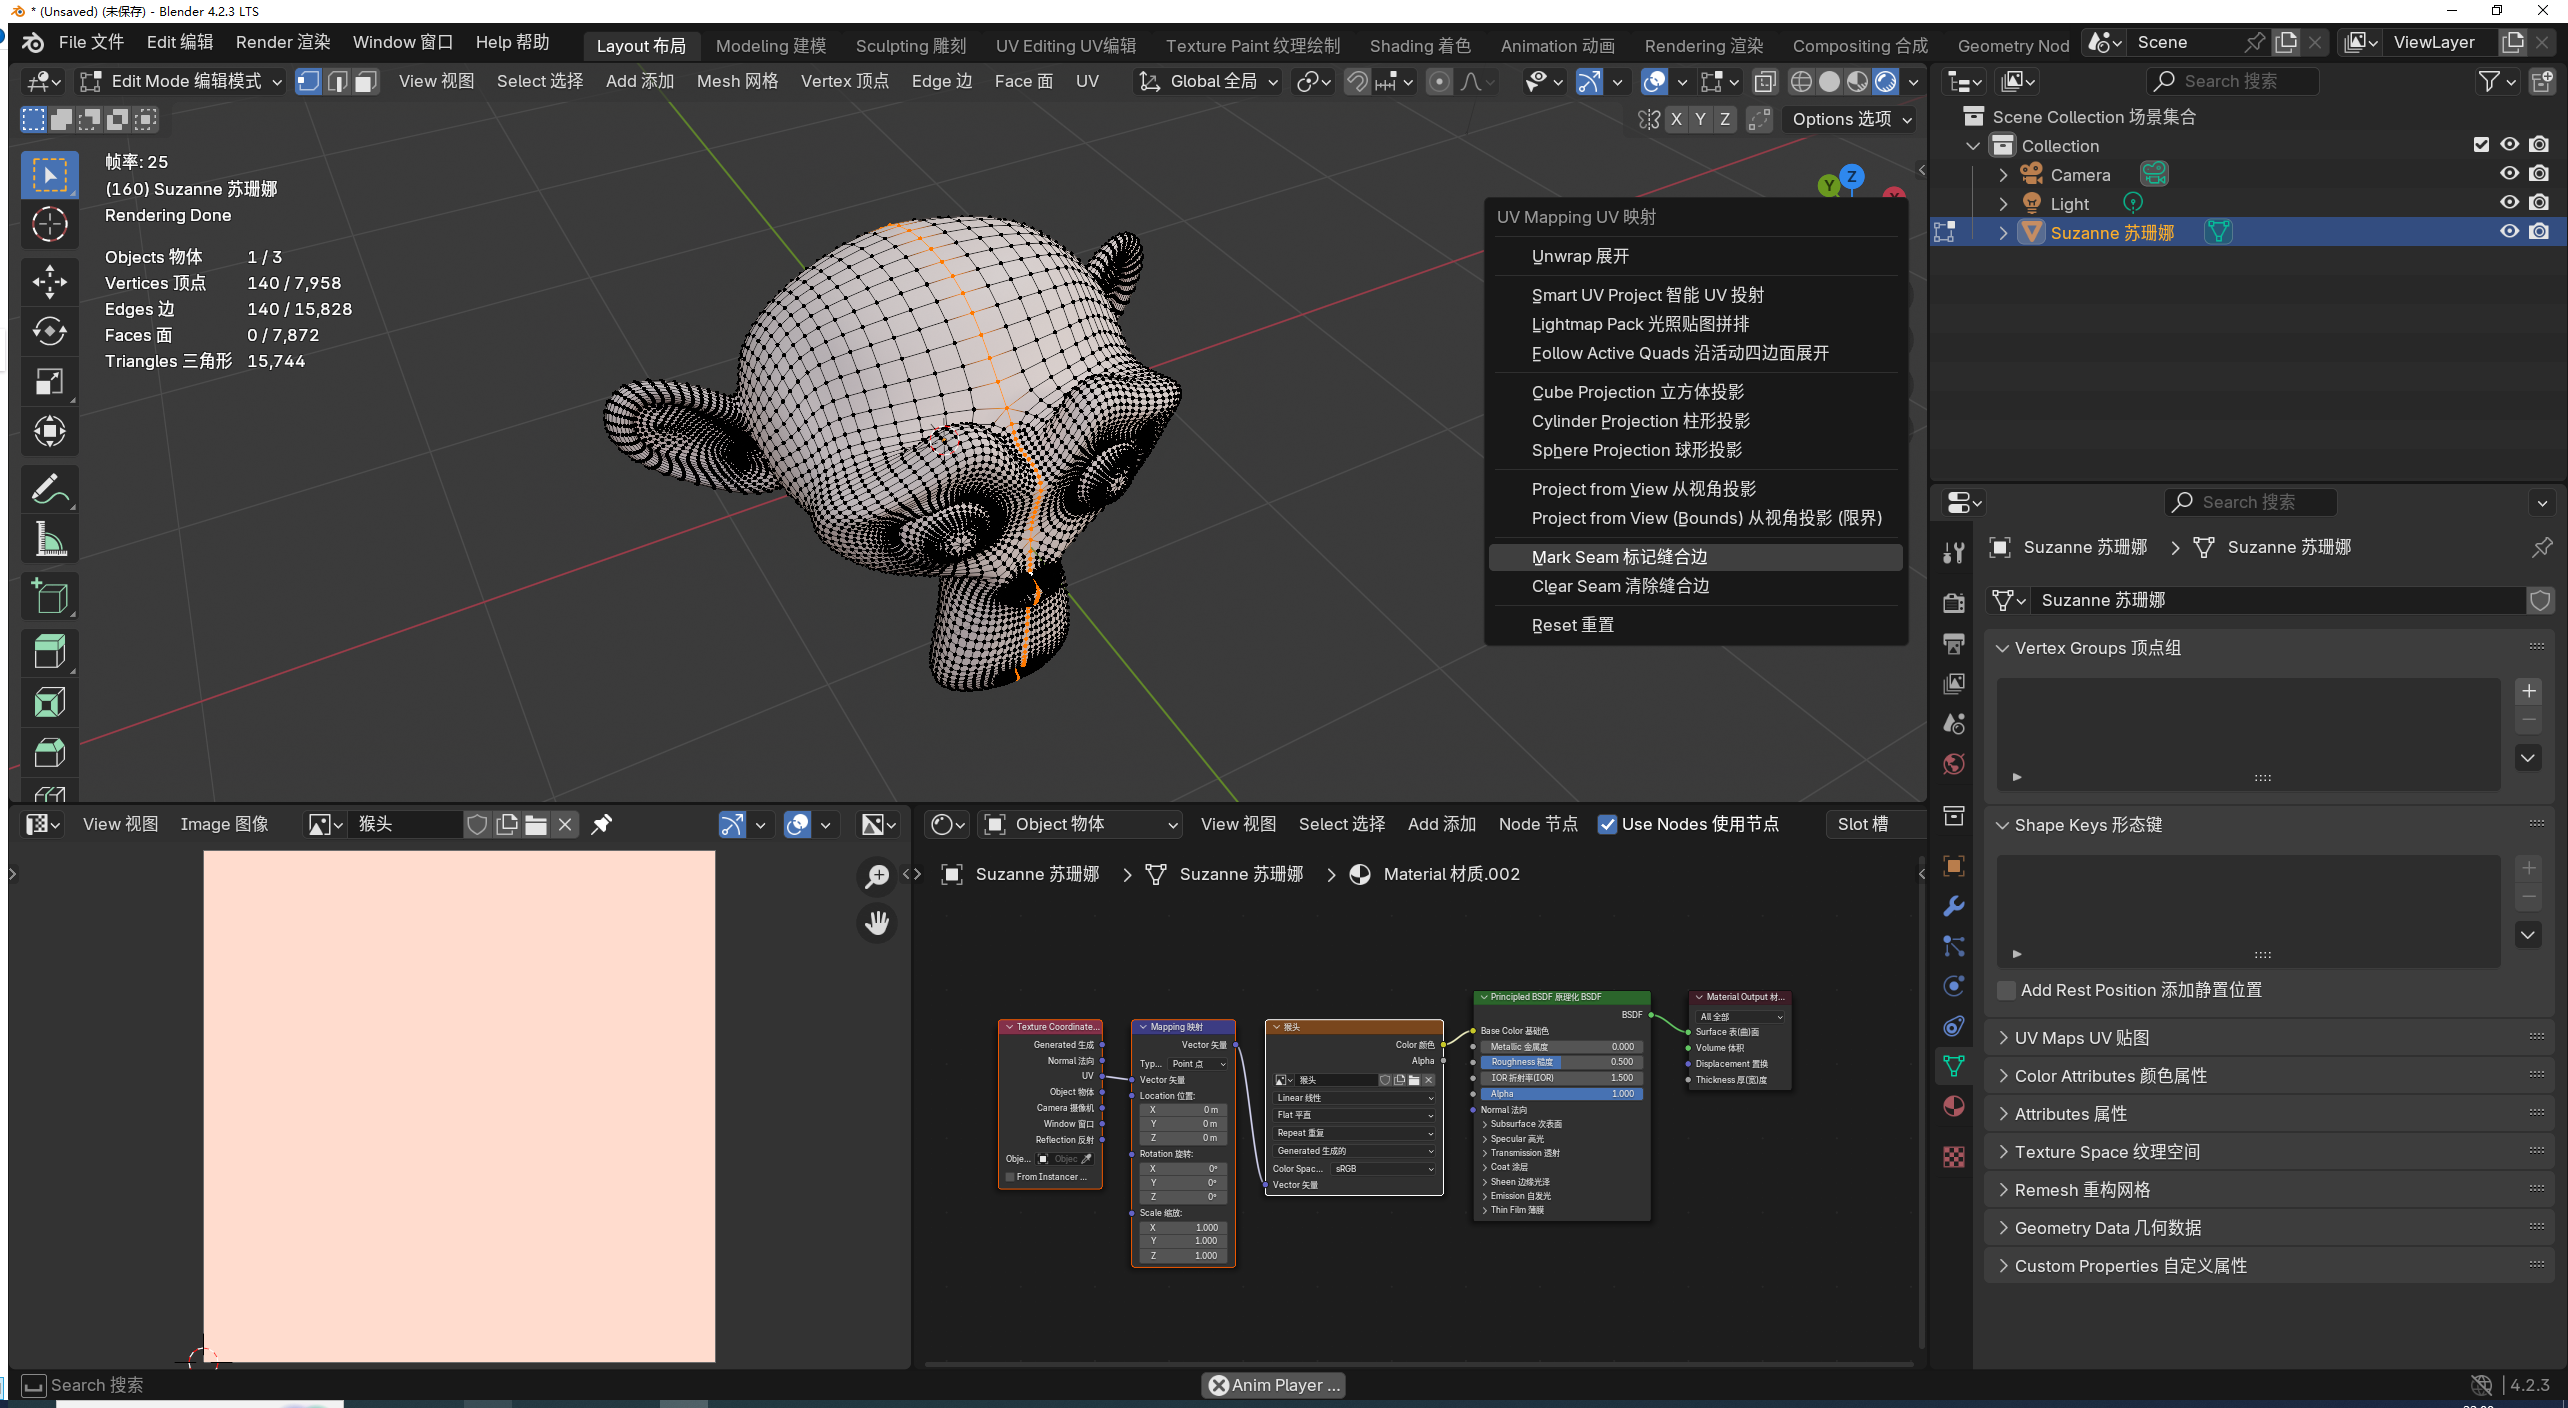
Task: Click Anim Player button in status bar
Action: (1274, 1385)
